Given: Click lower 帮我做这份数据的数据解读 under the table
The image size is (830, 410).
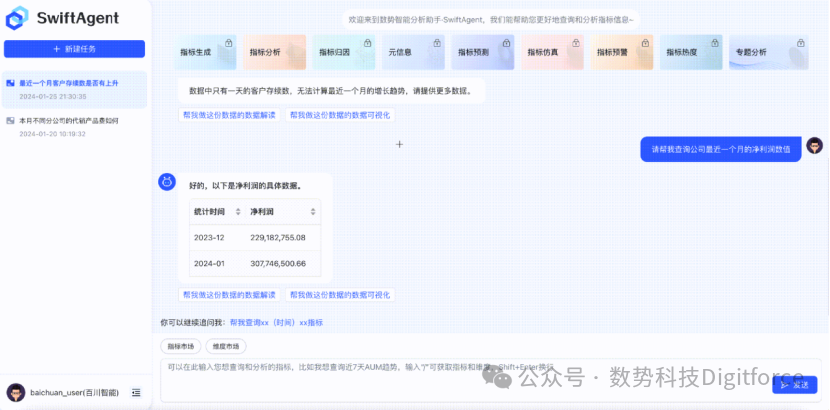Looking at the screenshot, I should point(229,295).
